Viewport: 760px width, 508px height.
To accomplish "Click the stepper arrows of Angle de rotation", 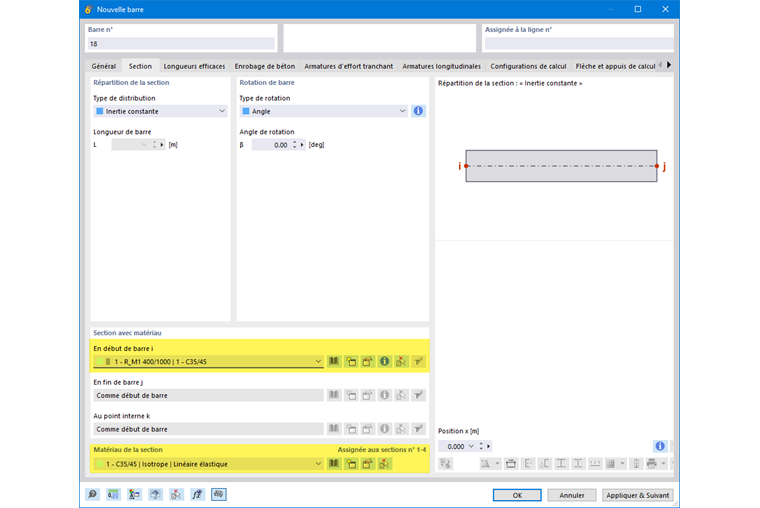I will [x=294, y=144].
